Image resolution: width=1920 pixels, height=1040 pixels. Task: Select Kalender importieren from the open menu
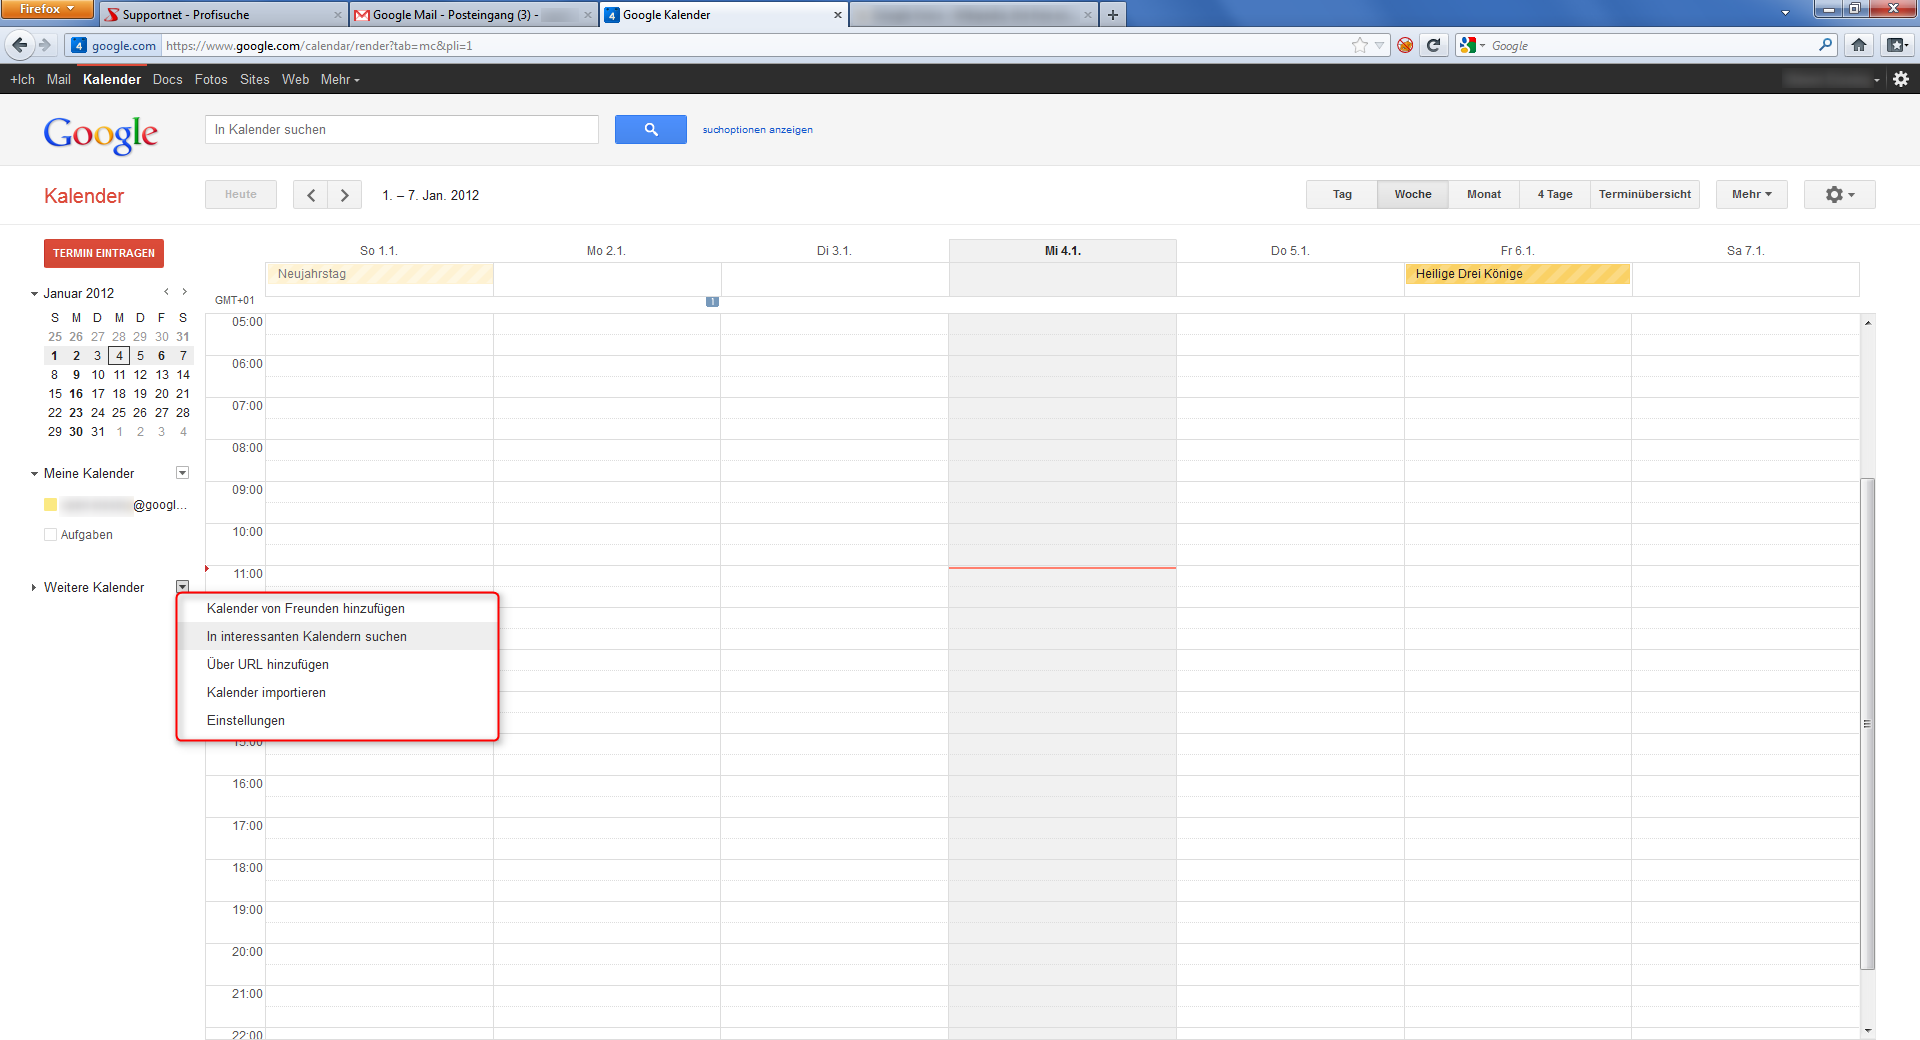[x=265, y=692]
